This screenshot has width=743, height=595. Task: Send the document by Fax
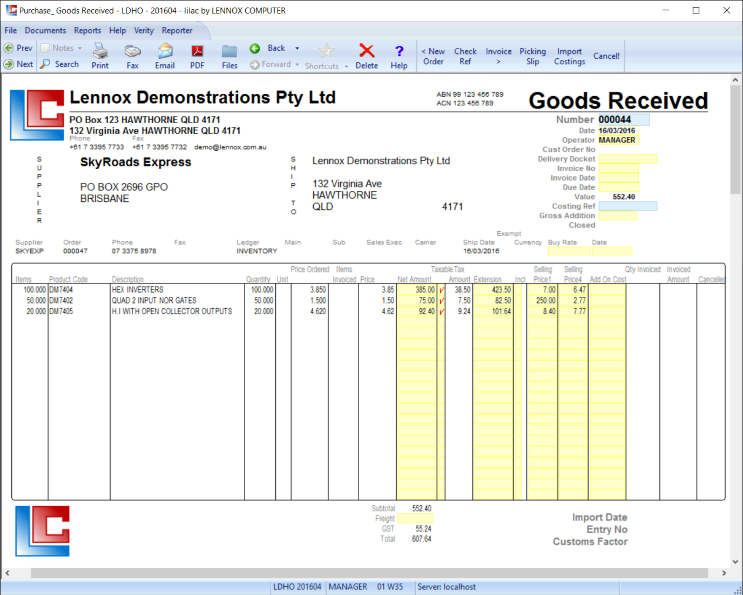(x=133, y=56)
